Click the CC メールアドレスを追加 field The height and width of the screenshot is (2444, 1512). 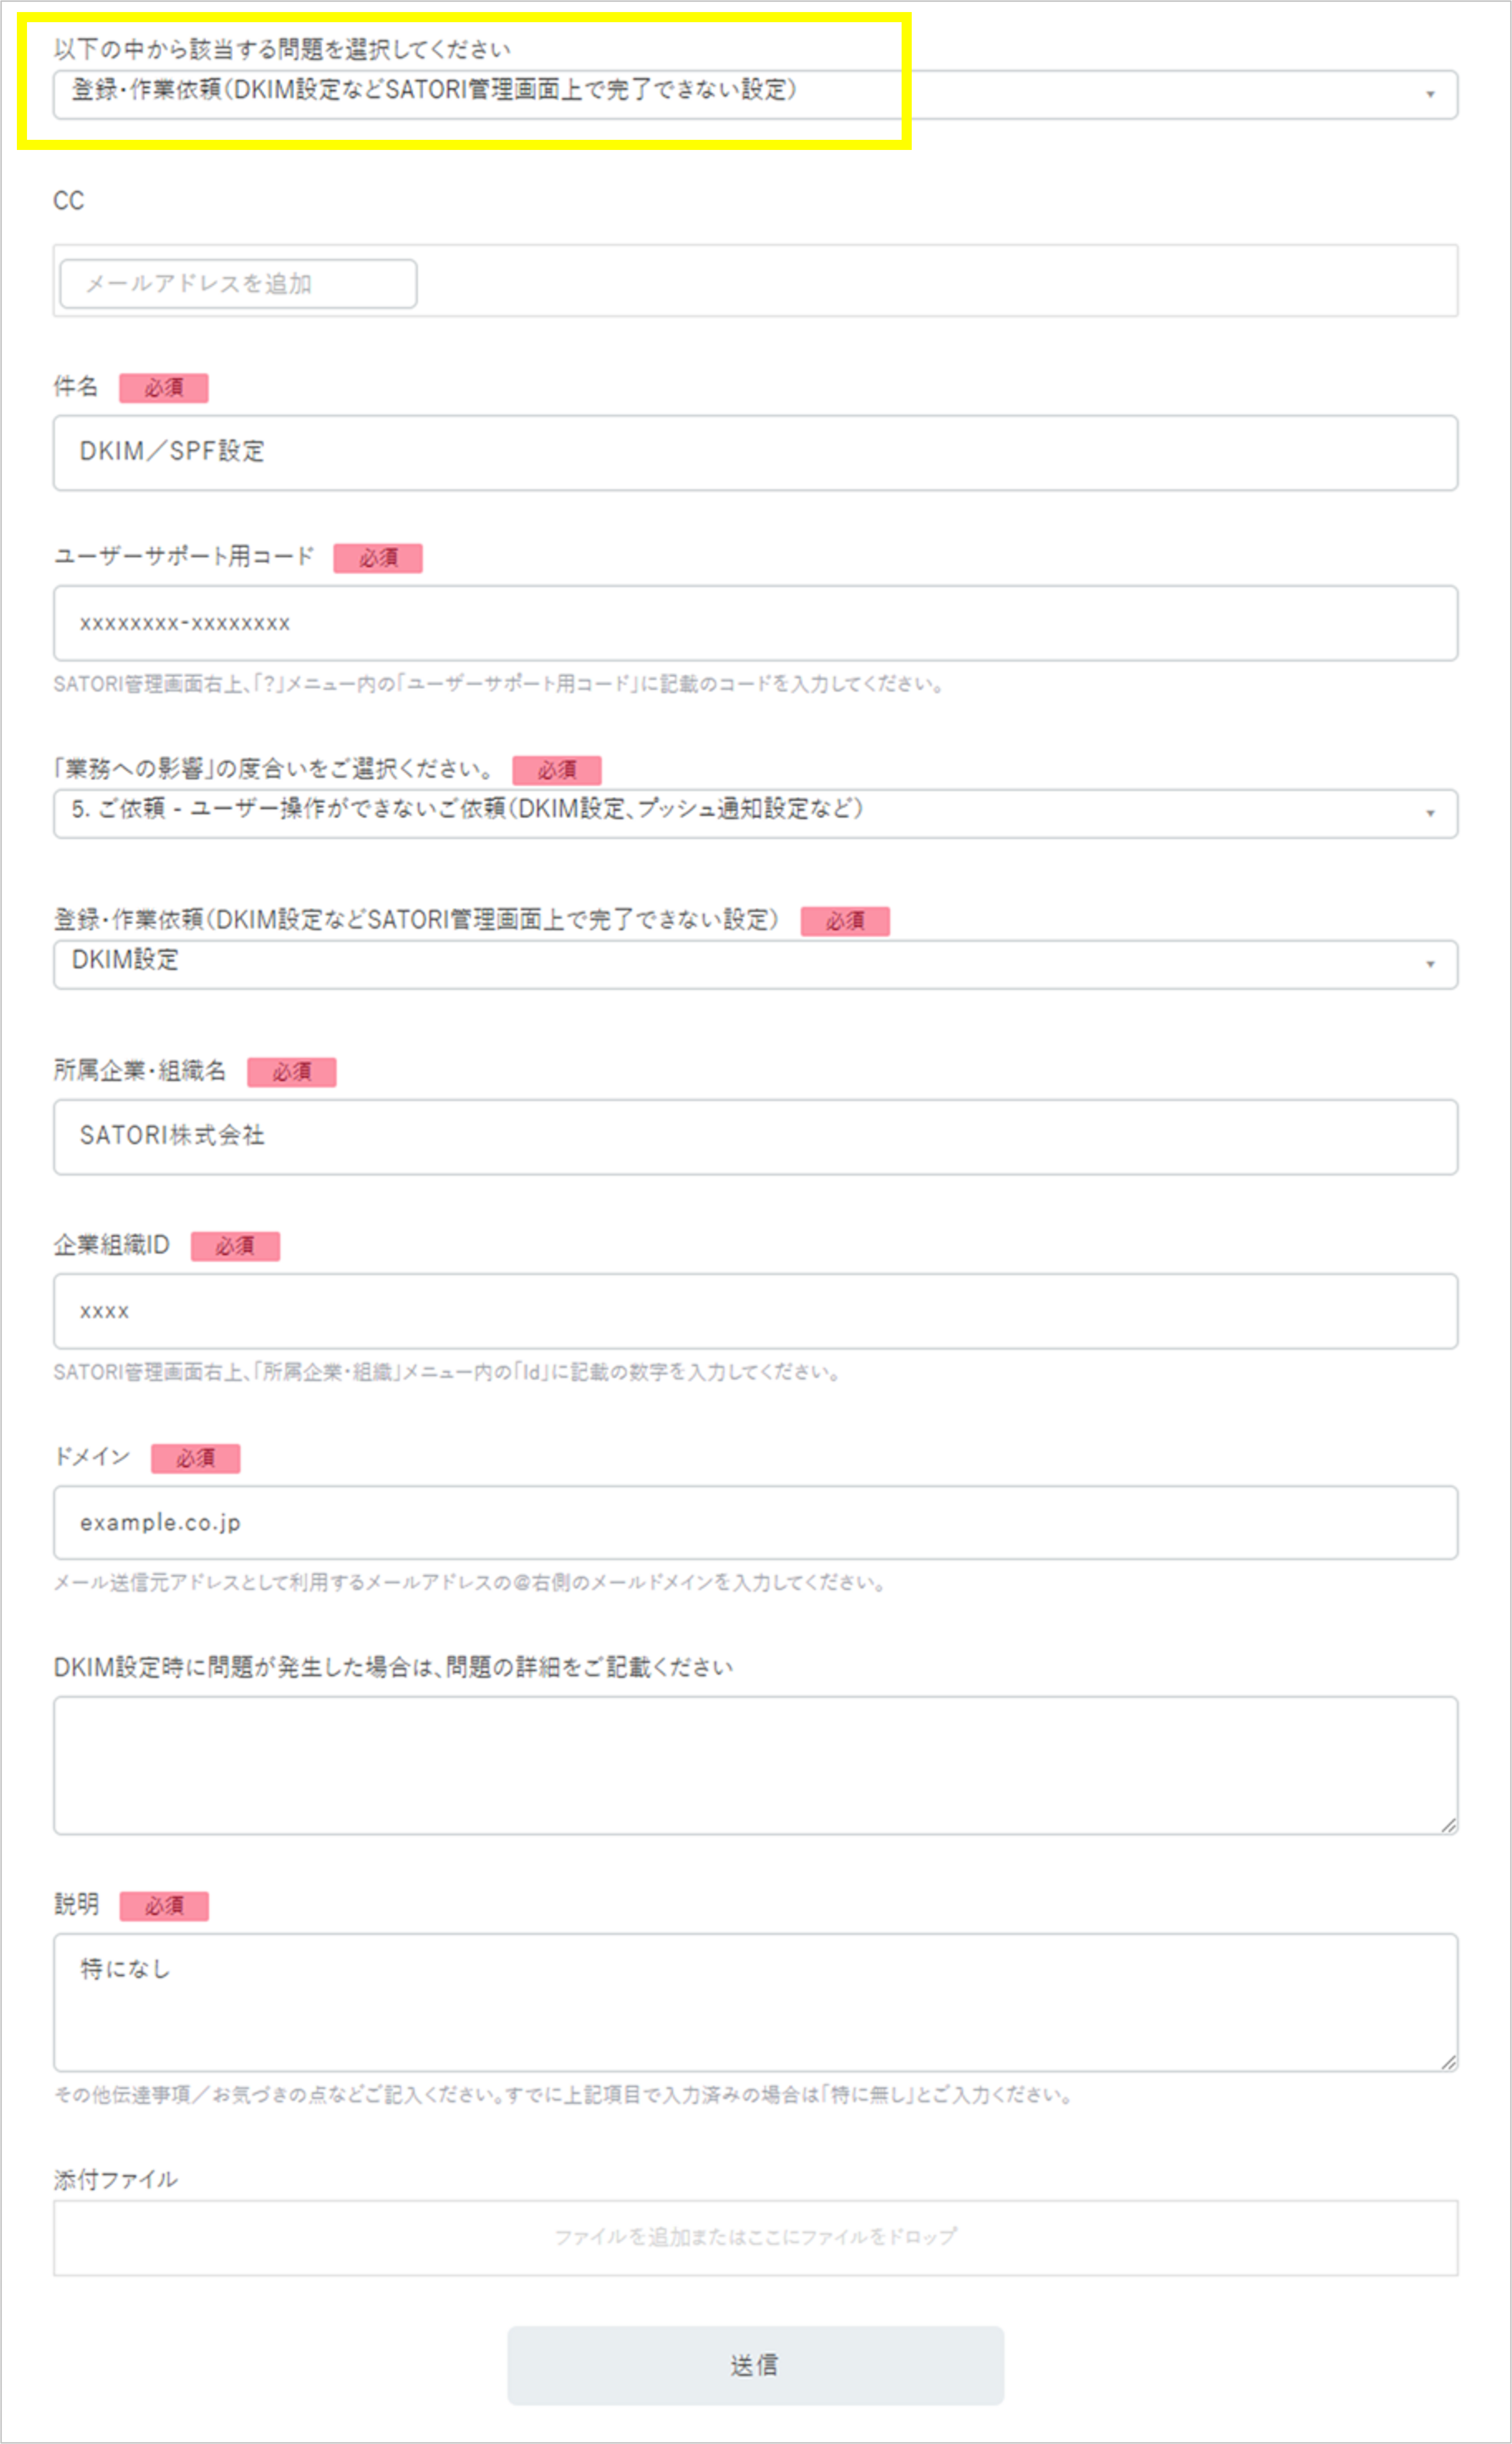point(238,284)
